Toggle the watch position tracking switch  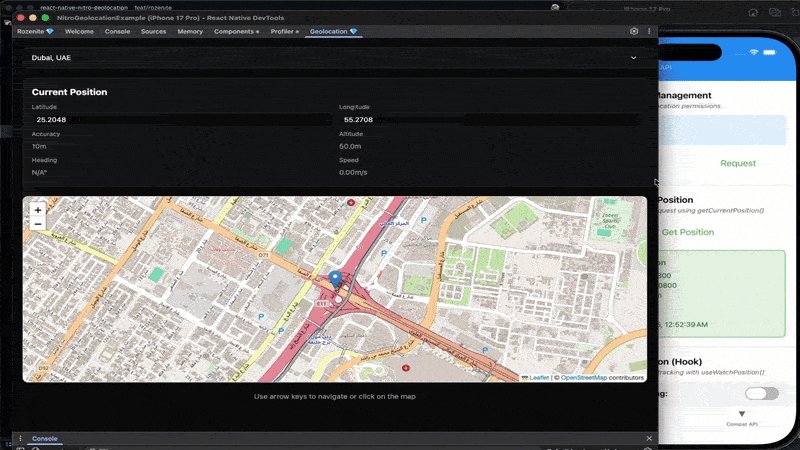(x=761, y=393)
